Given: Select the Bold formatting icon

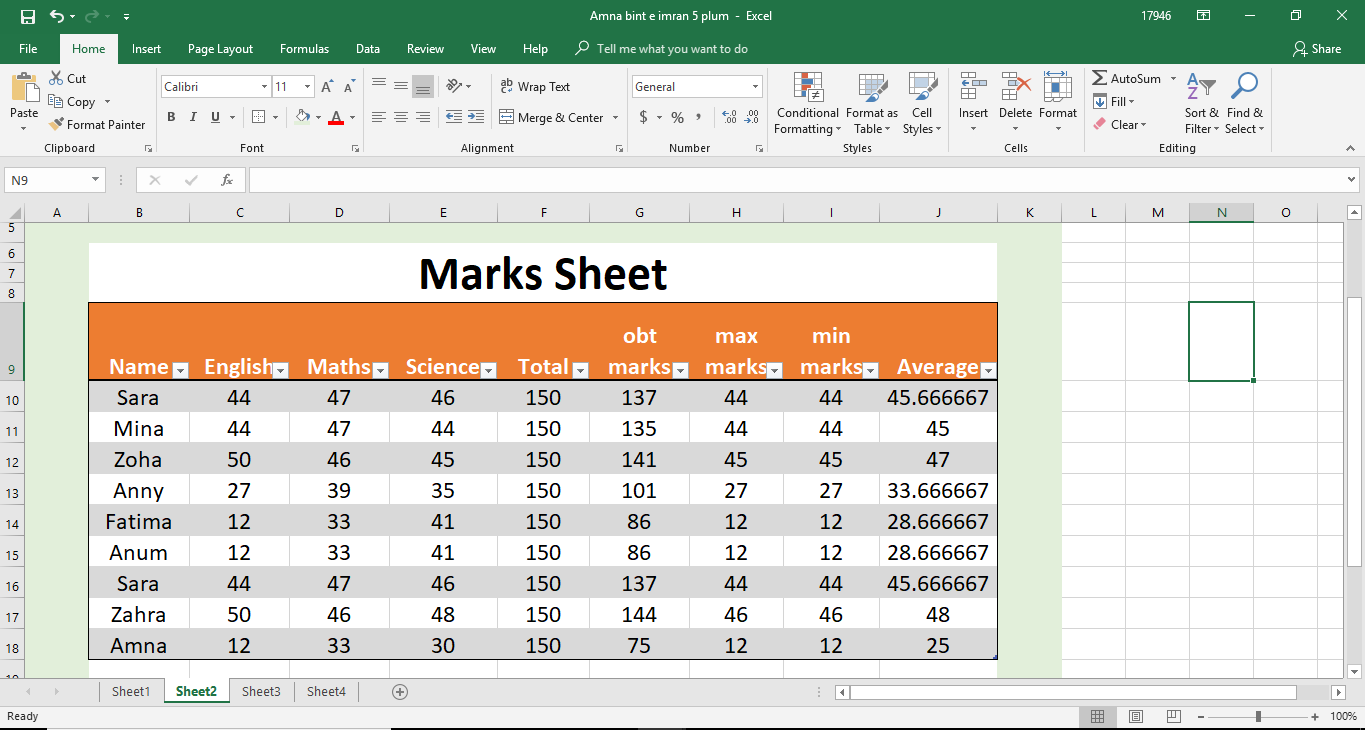Looking at the screenshot, I should pos(171,117).
